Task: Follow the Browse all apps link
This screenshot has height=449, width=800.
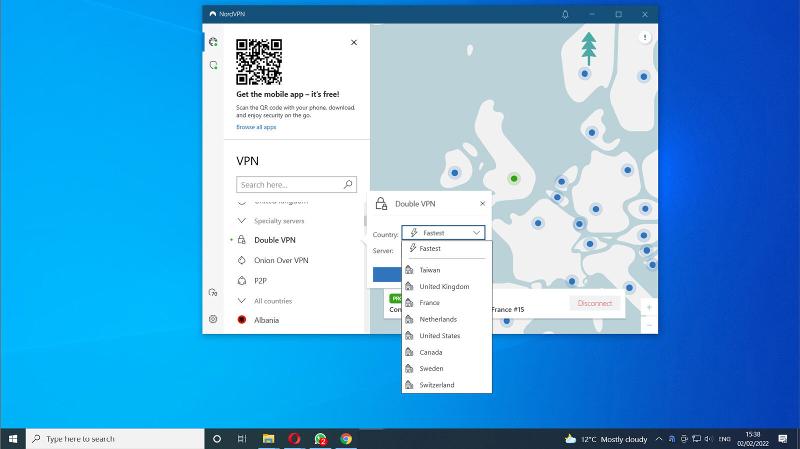Action: [256, 127]
